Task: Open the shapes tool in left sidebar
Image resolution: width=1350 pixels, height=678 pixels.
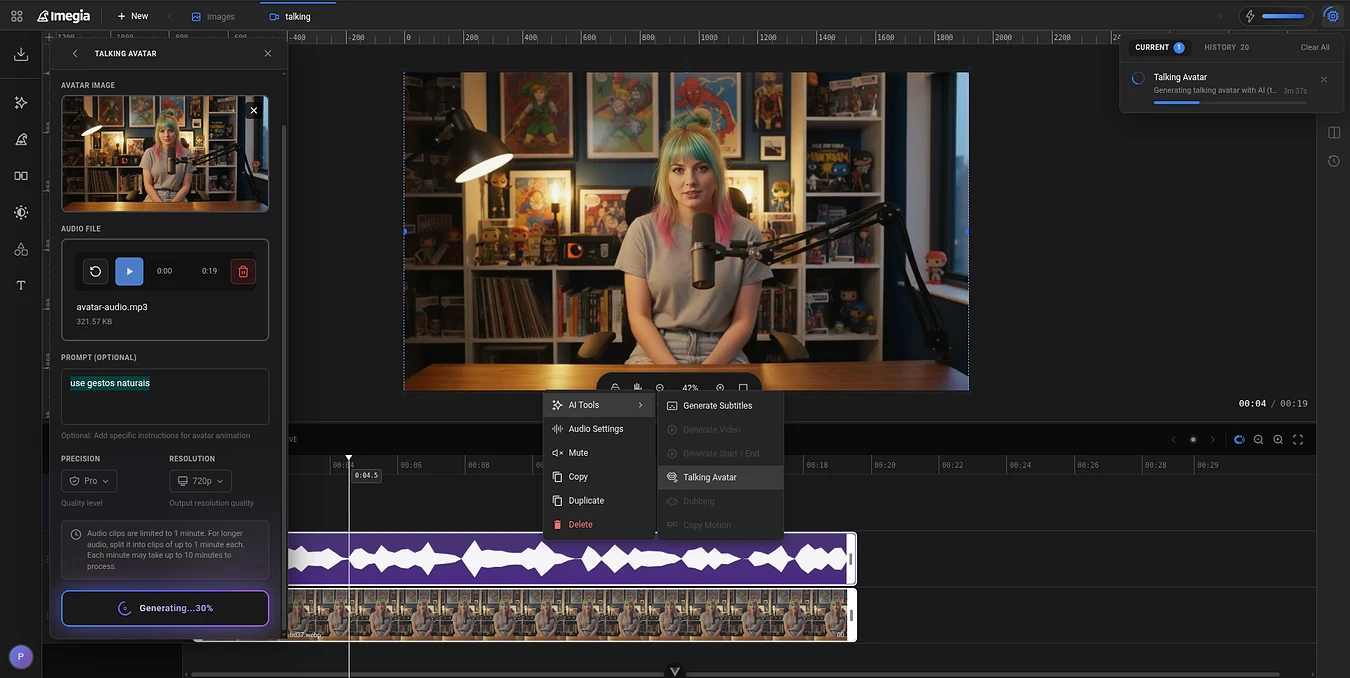Action: (x=21, y=249)
